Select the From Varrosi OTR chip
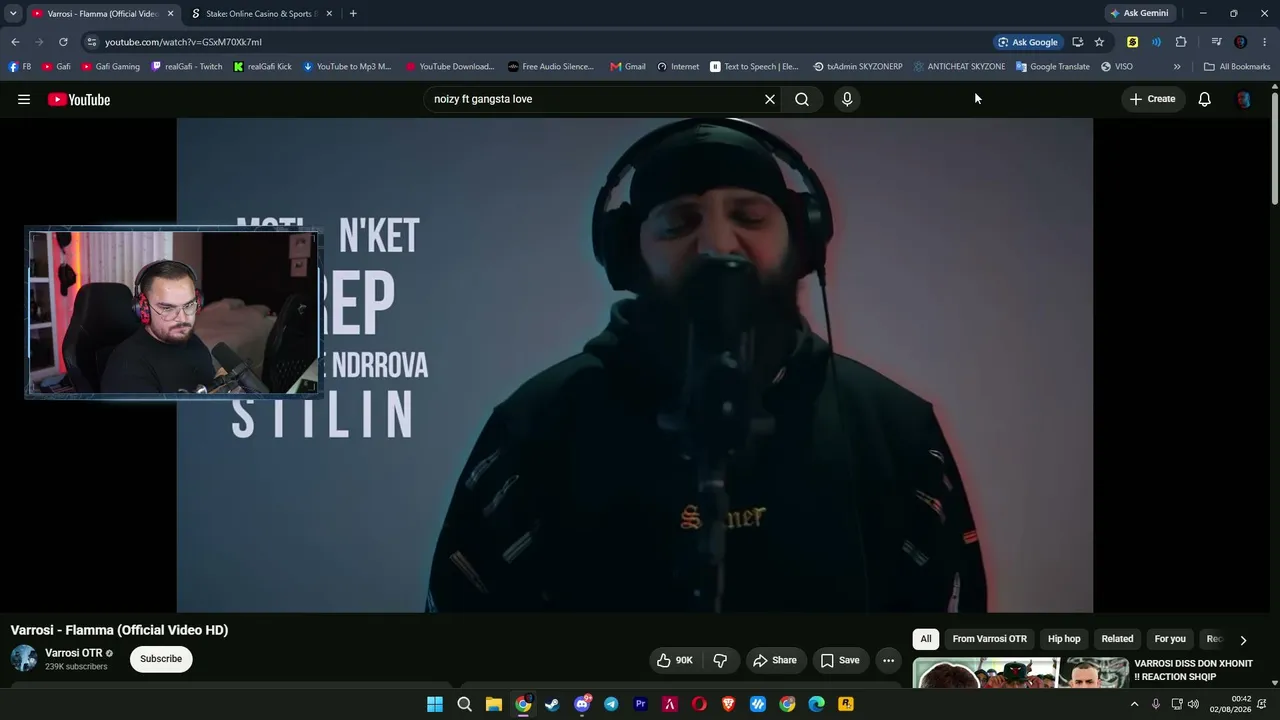 click(x=990, y=639)
